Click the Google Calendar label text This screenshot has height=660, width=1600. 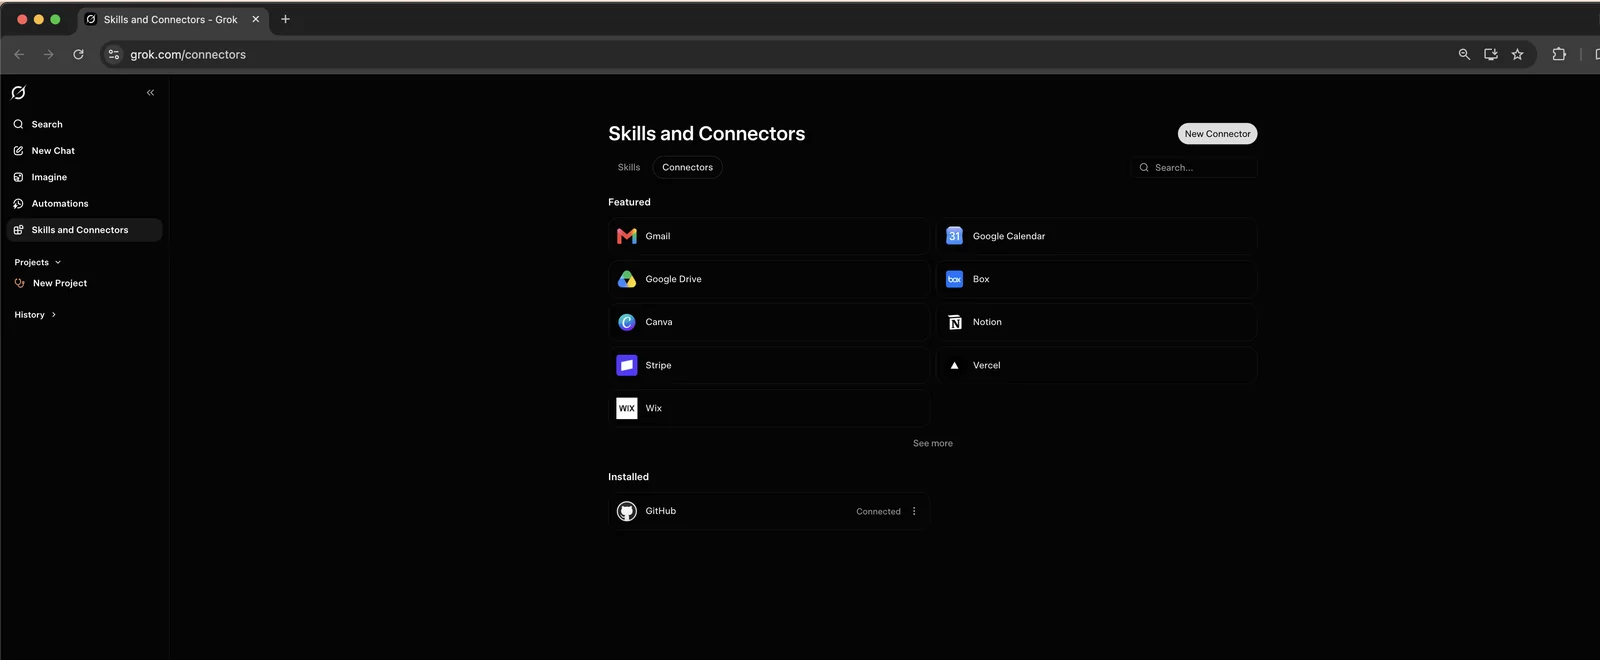click(1009, 236)
